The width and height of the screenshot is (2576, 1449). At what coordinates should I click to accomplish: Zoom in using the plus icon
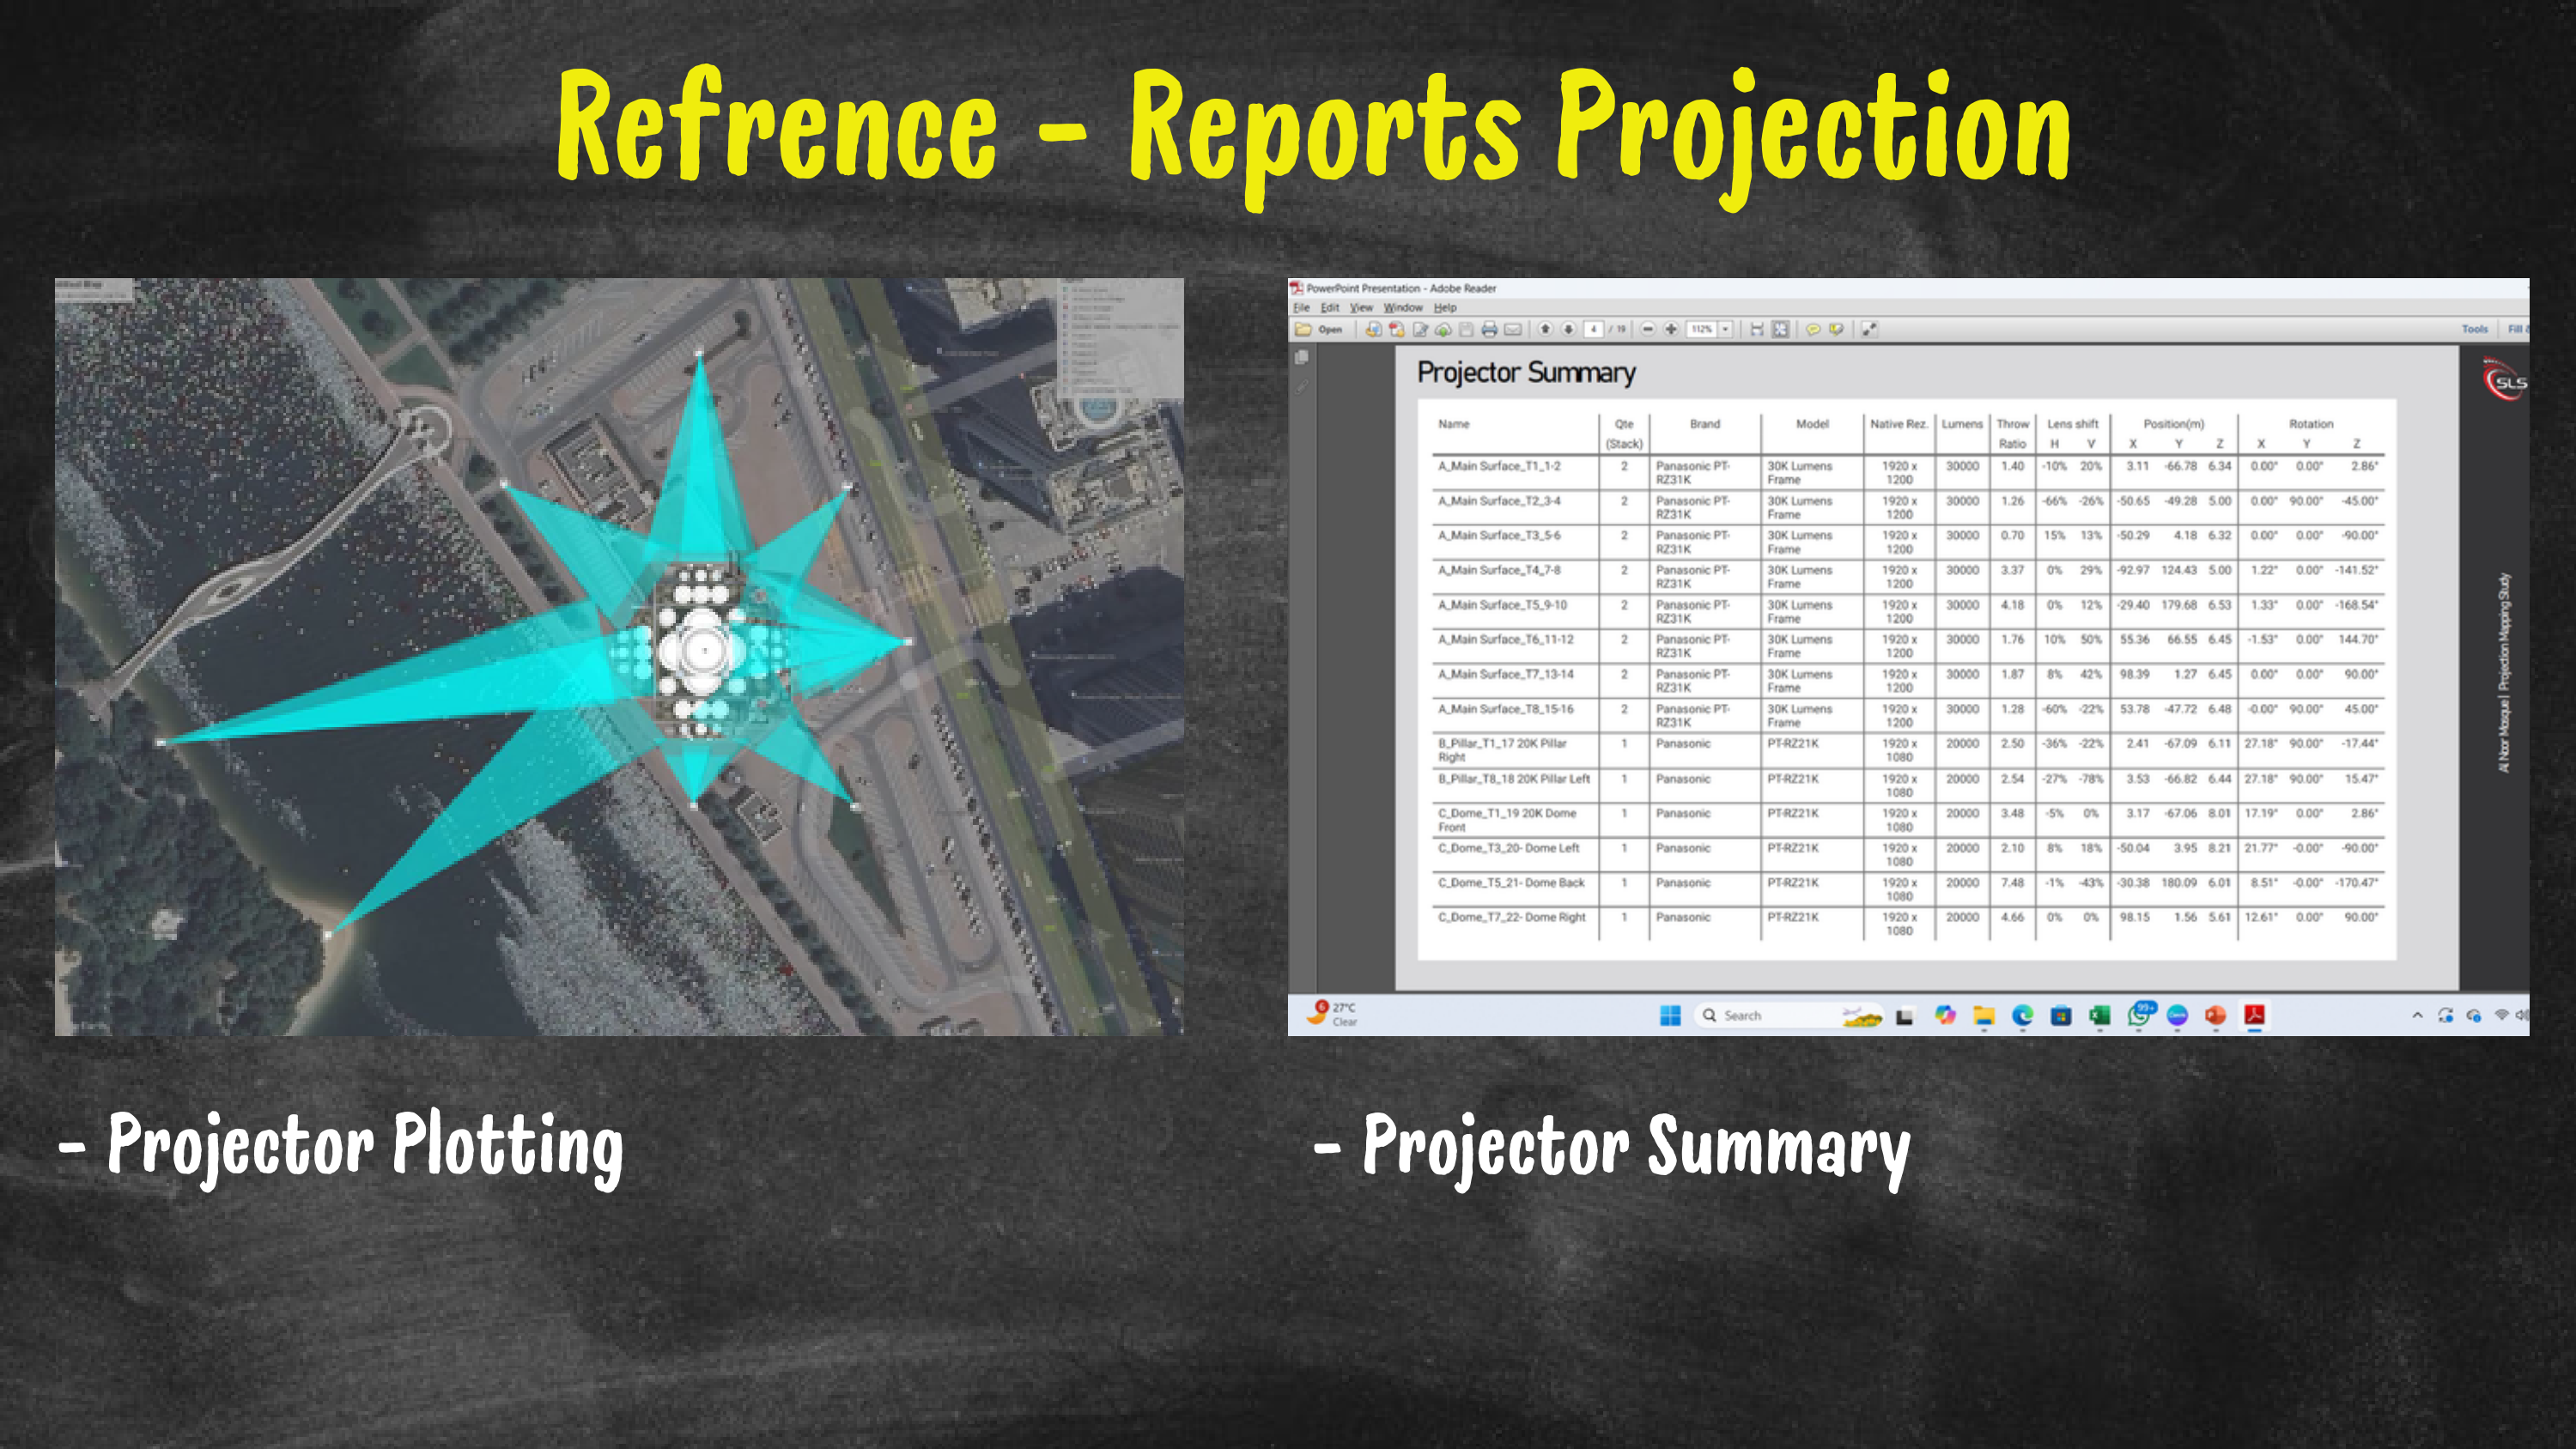point(1671,330)
